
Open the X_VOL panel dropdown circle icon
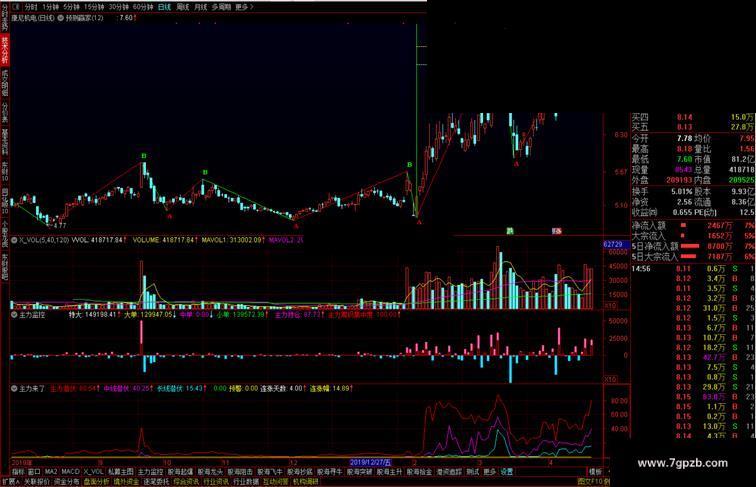14,240
